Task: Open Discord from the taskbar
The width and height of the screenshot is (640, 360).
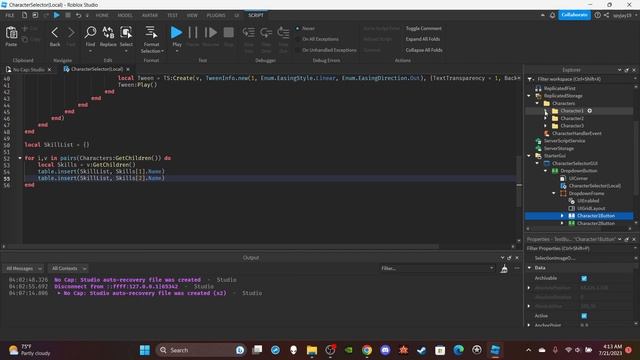Action: point(385,350)
